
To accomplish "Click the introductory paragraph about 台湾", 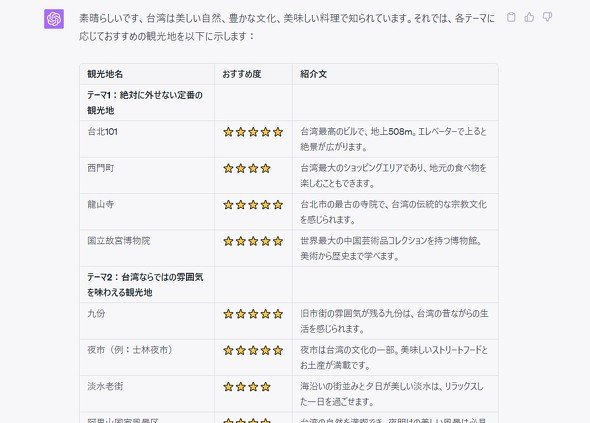I will click(x=287, y=27).
